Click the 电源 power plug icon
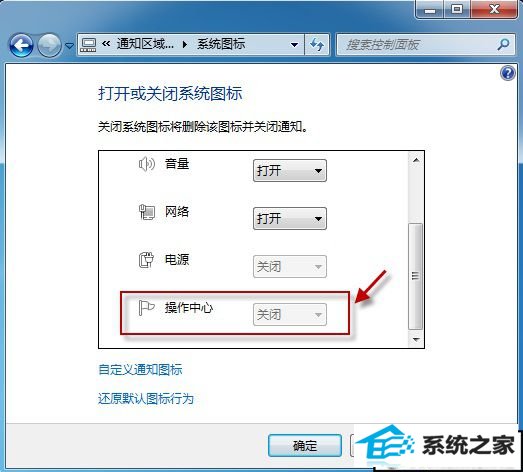Viewport: 523px width, 472px height. [x=146, y=260]
